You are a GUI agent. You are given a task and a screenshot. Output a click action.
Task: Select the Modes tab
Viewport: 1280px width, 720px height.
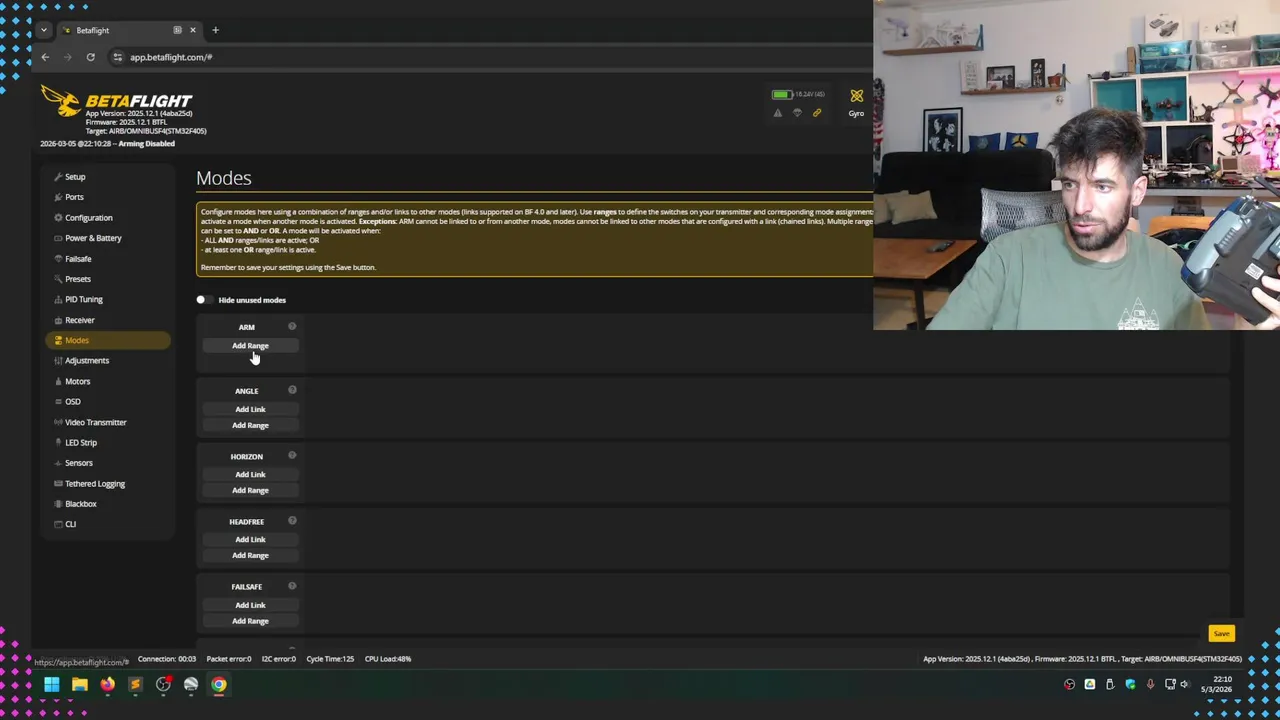(x=107, y=340)
